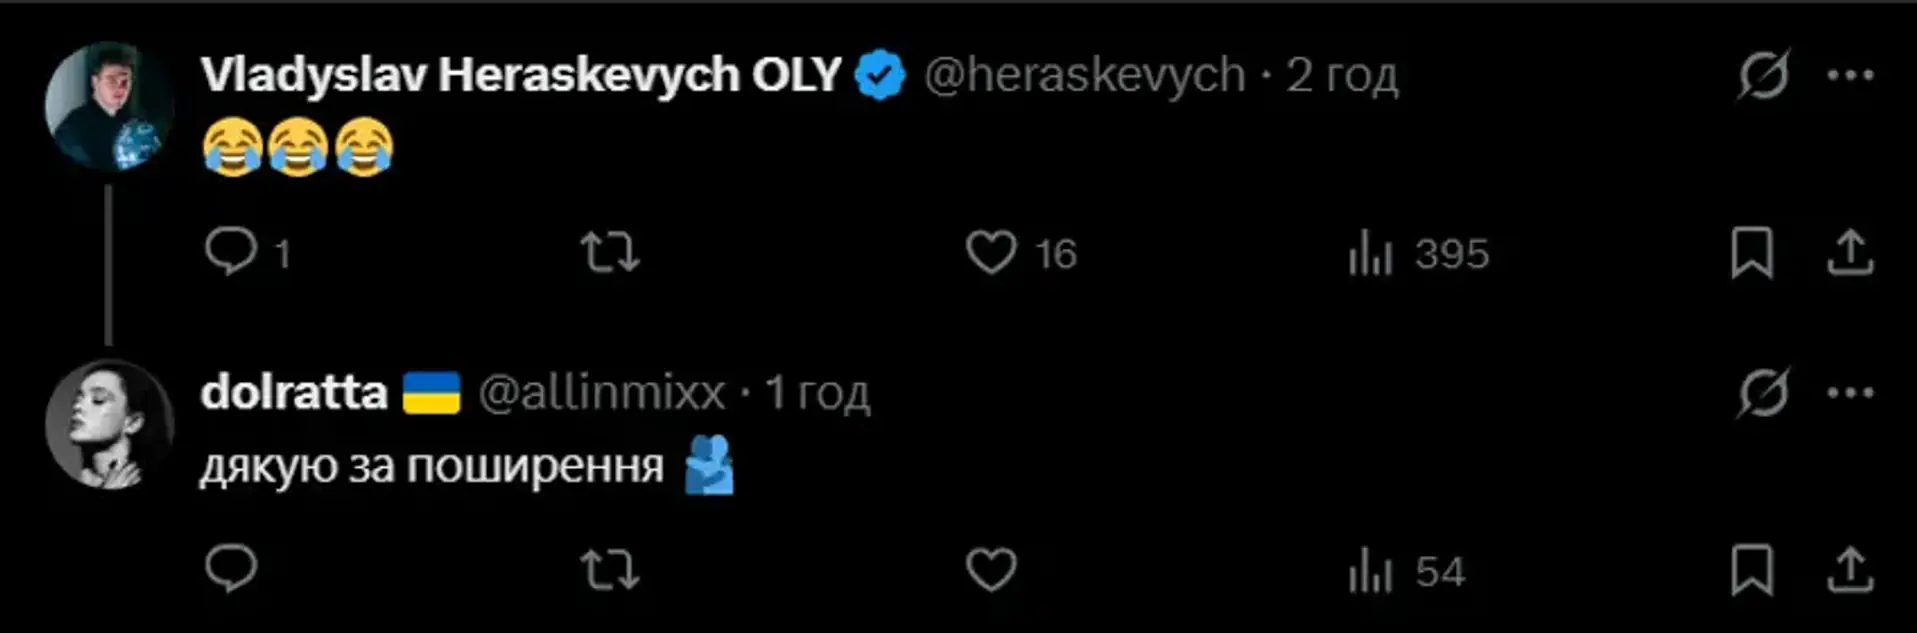Open more options for Heraskevych's tweet
Viewport: 1917px width, 633px height.
tap(1850, 75)
